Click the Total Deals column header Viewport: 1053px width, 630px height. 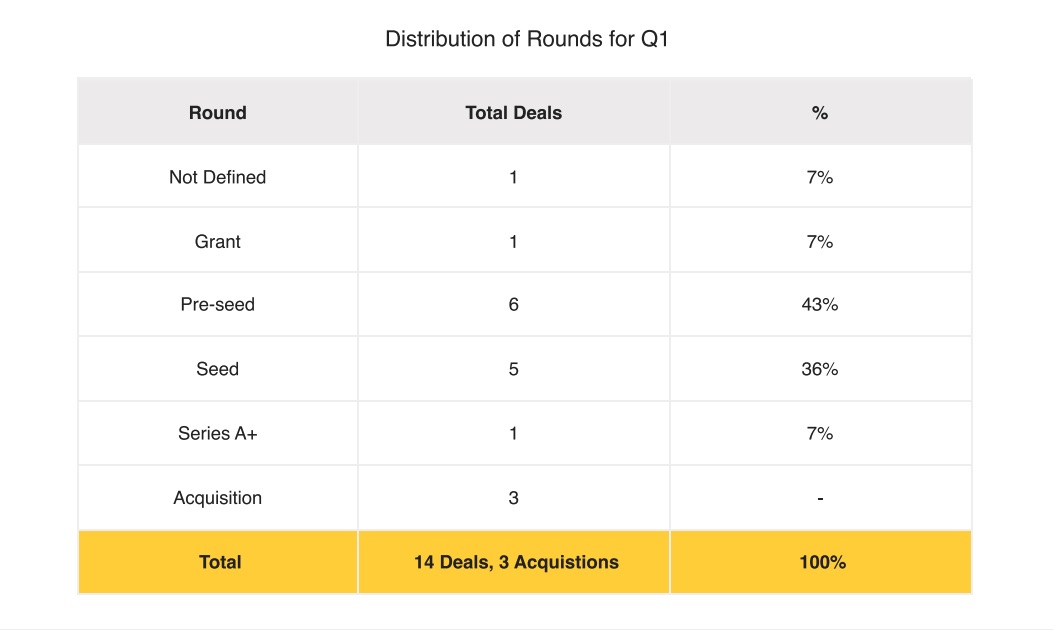point(513,113)
